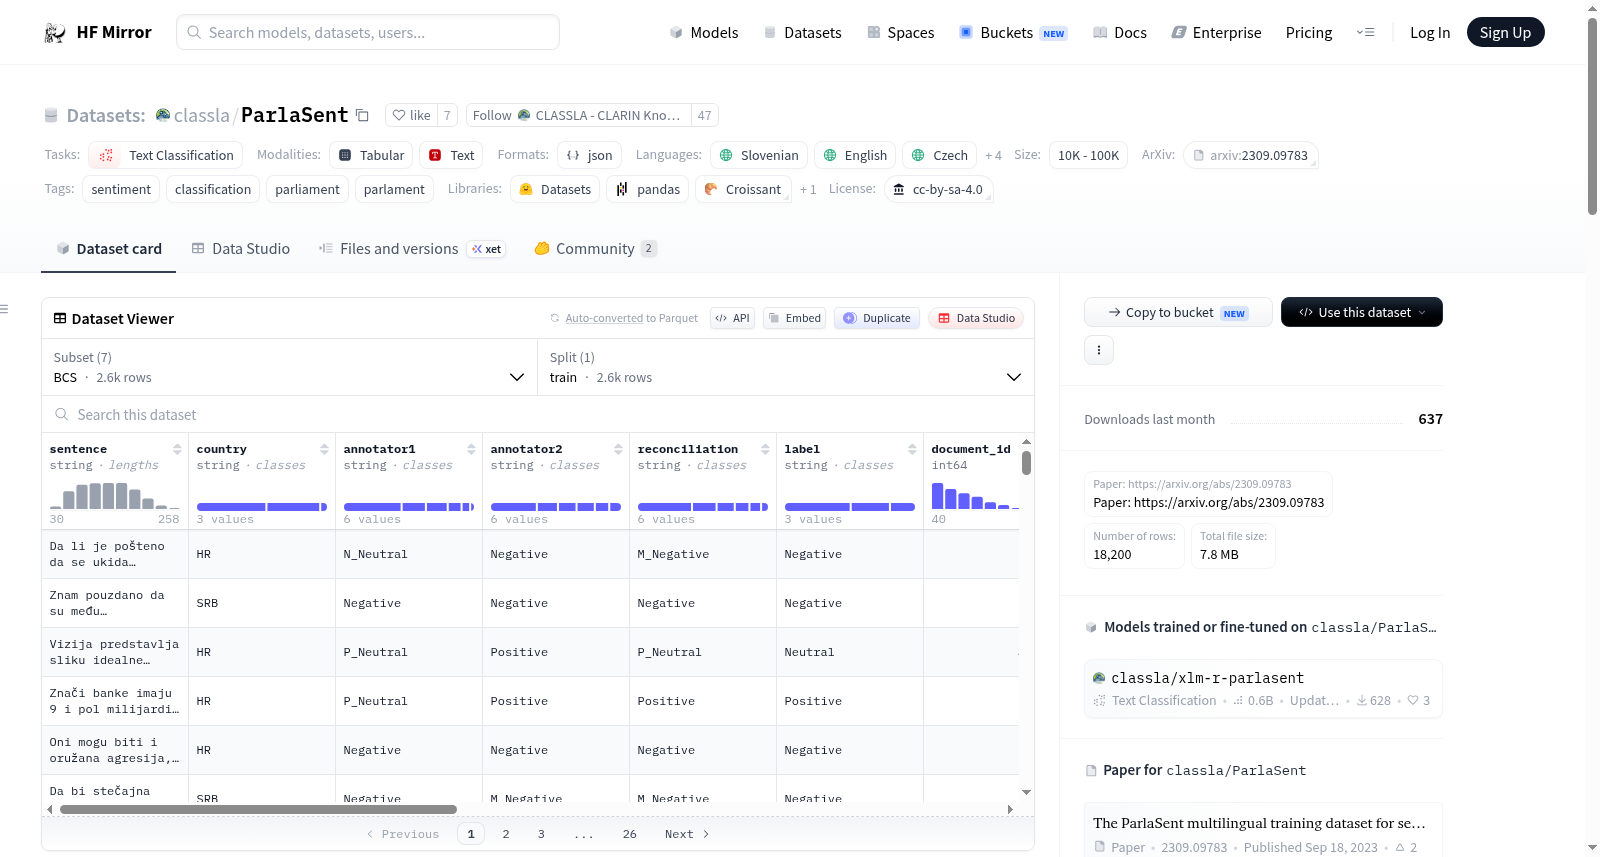
Task: Copy dataset name with the copy icon
Action: coord(362,115)
